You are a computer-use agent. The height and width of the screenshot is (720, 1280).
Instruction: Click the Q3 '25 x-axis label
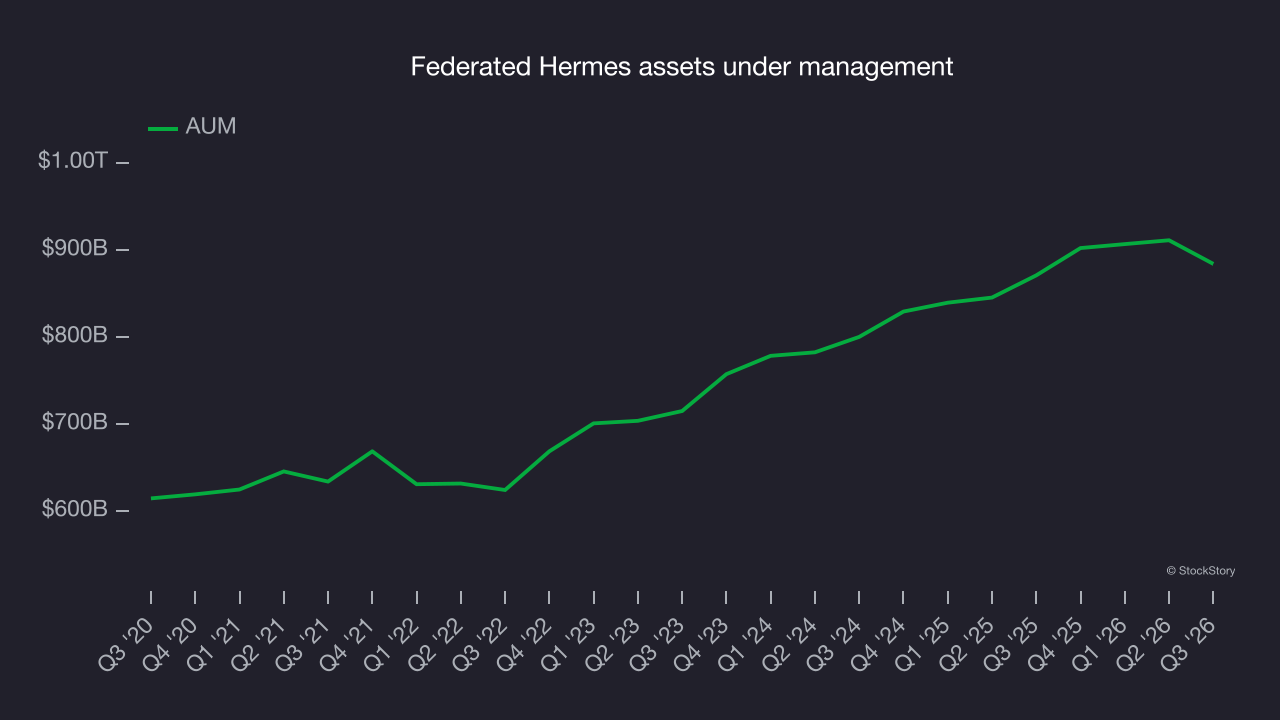[x=1011, y=643]
